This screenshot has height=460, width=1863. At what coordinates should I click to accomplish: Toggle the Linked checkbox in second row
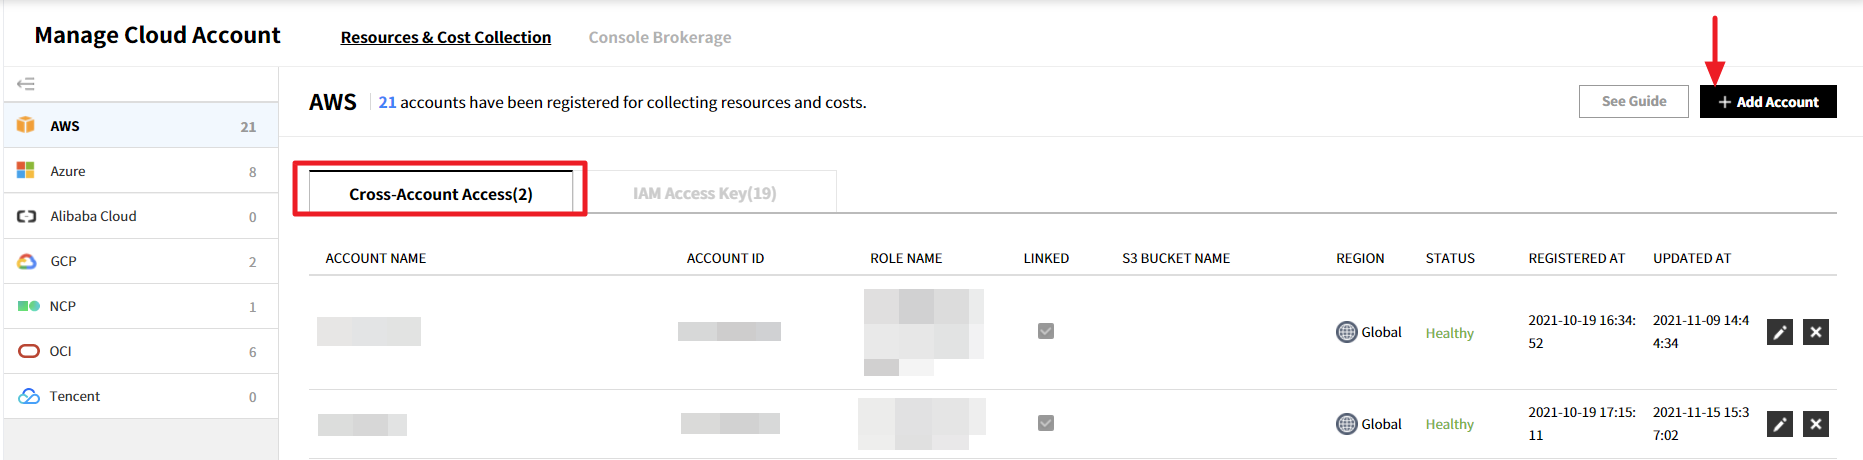(1046, 423)
